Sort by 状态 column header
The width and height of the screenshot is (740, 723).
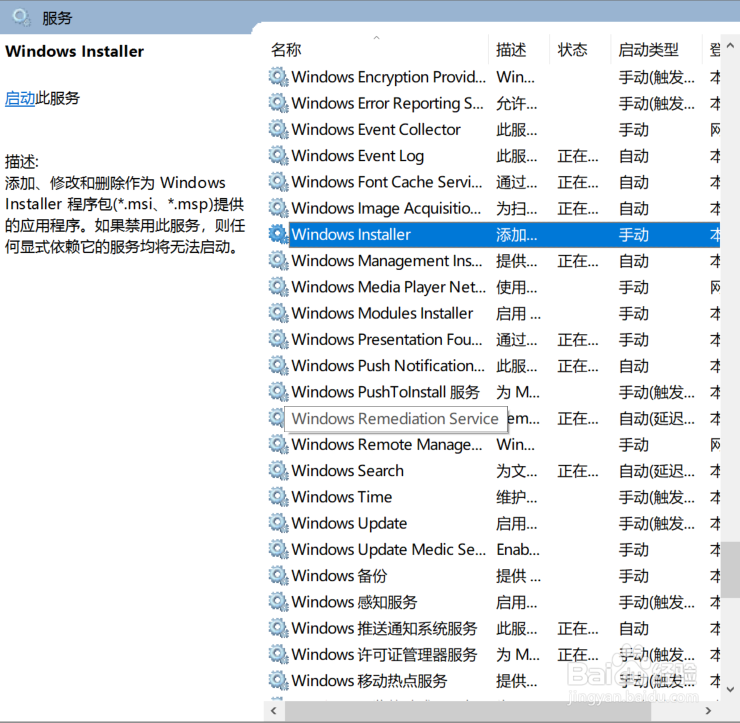[572, 50]
